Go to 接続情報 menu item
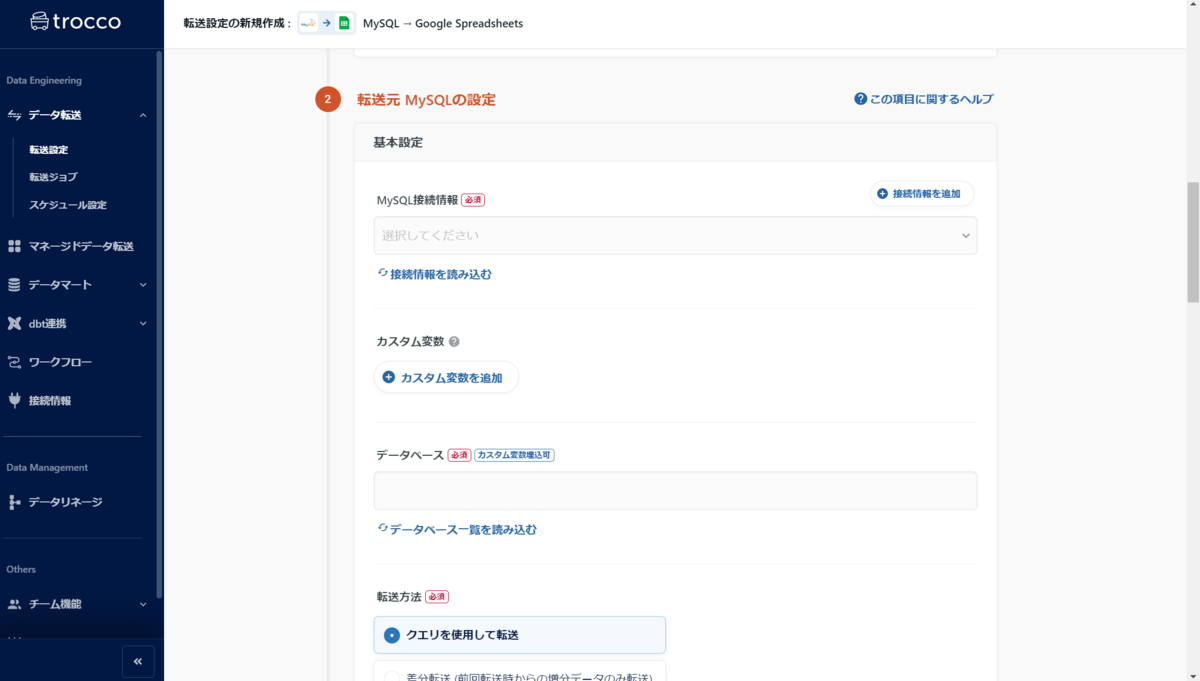The width and height of the screenshot is (1200, 681). pyautogui.click(x=49, y=401)
